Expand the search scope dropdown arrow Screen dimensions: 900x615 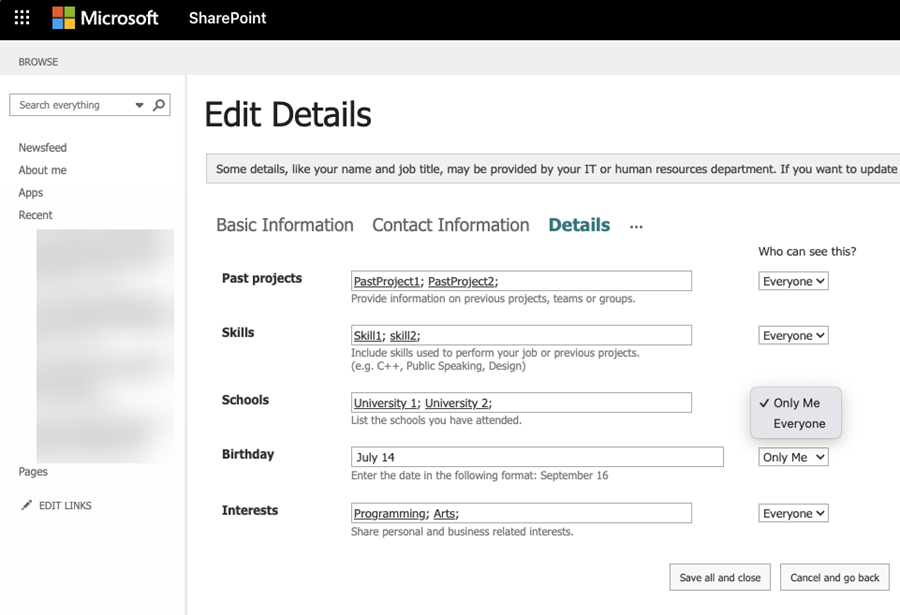[x=139, y=105]
